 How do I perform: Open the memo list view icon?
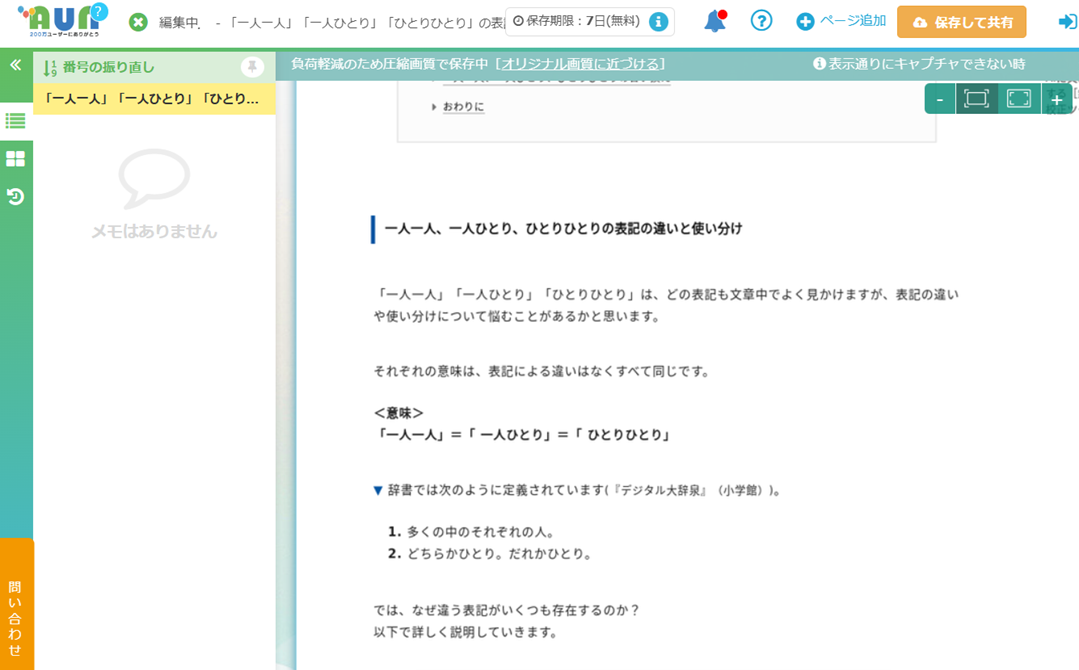pos(16,121)
